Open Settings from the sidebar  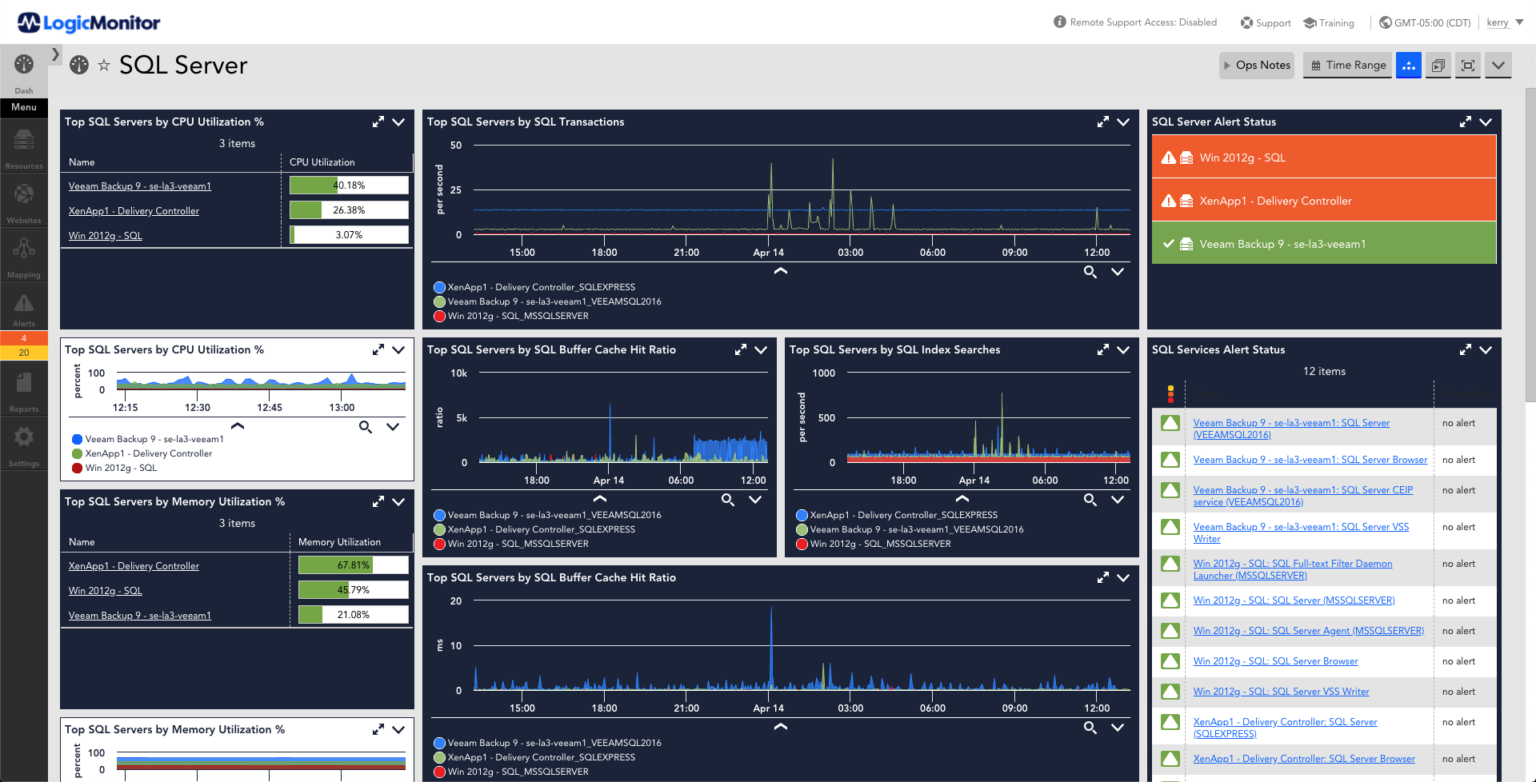(x=23, y=438)
